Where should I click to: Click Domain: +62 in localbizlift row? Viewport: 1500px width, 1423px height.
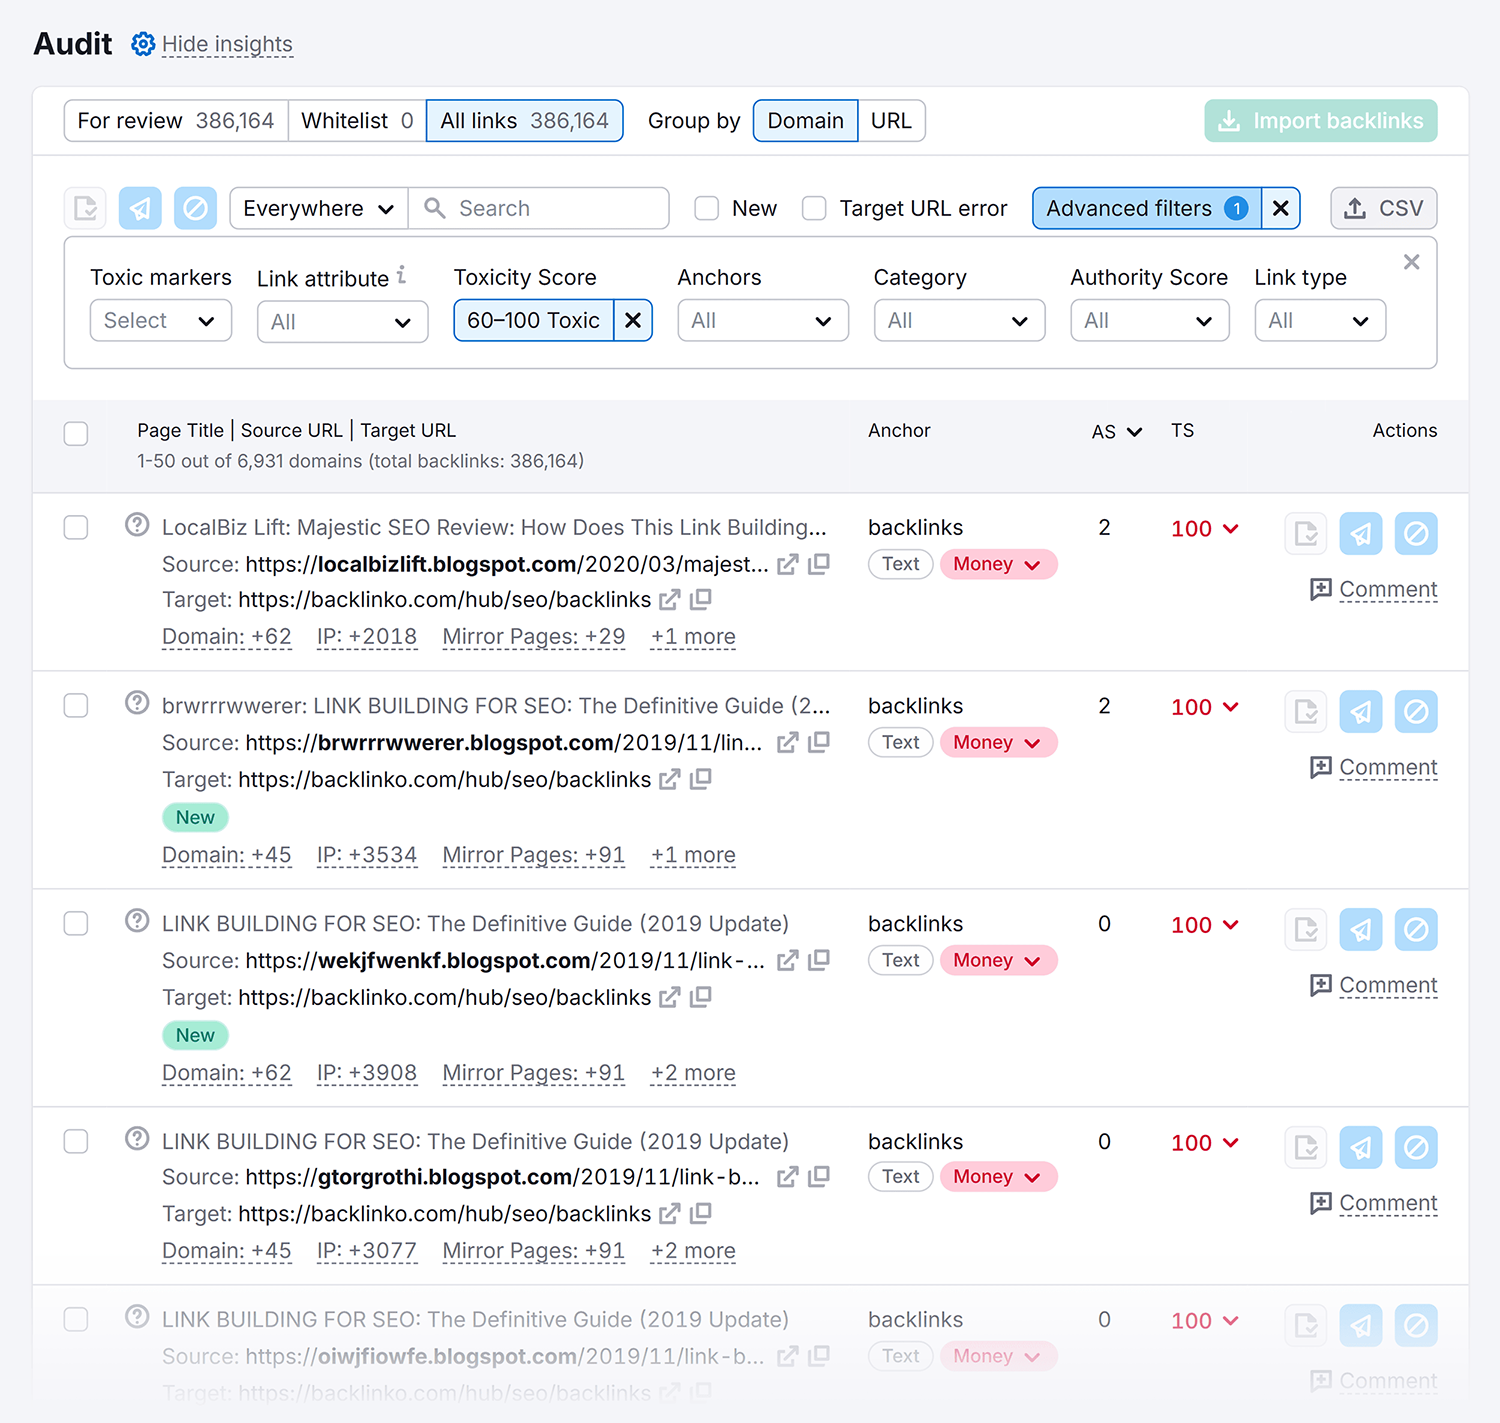tap(227, 637)
